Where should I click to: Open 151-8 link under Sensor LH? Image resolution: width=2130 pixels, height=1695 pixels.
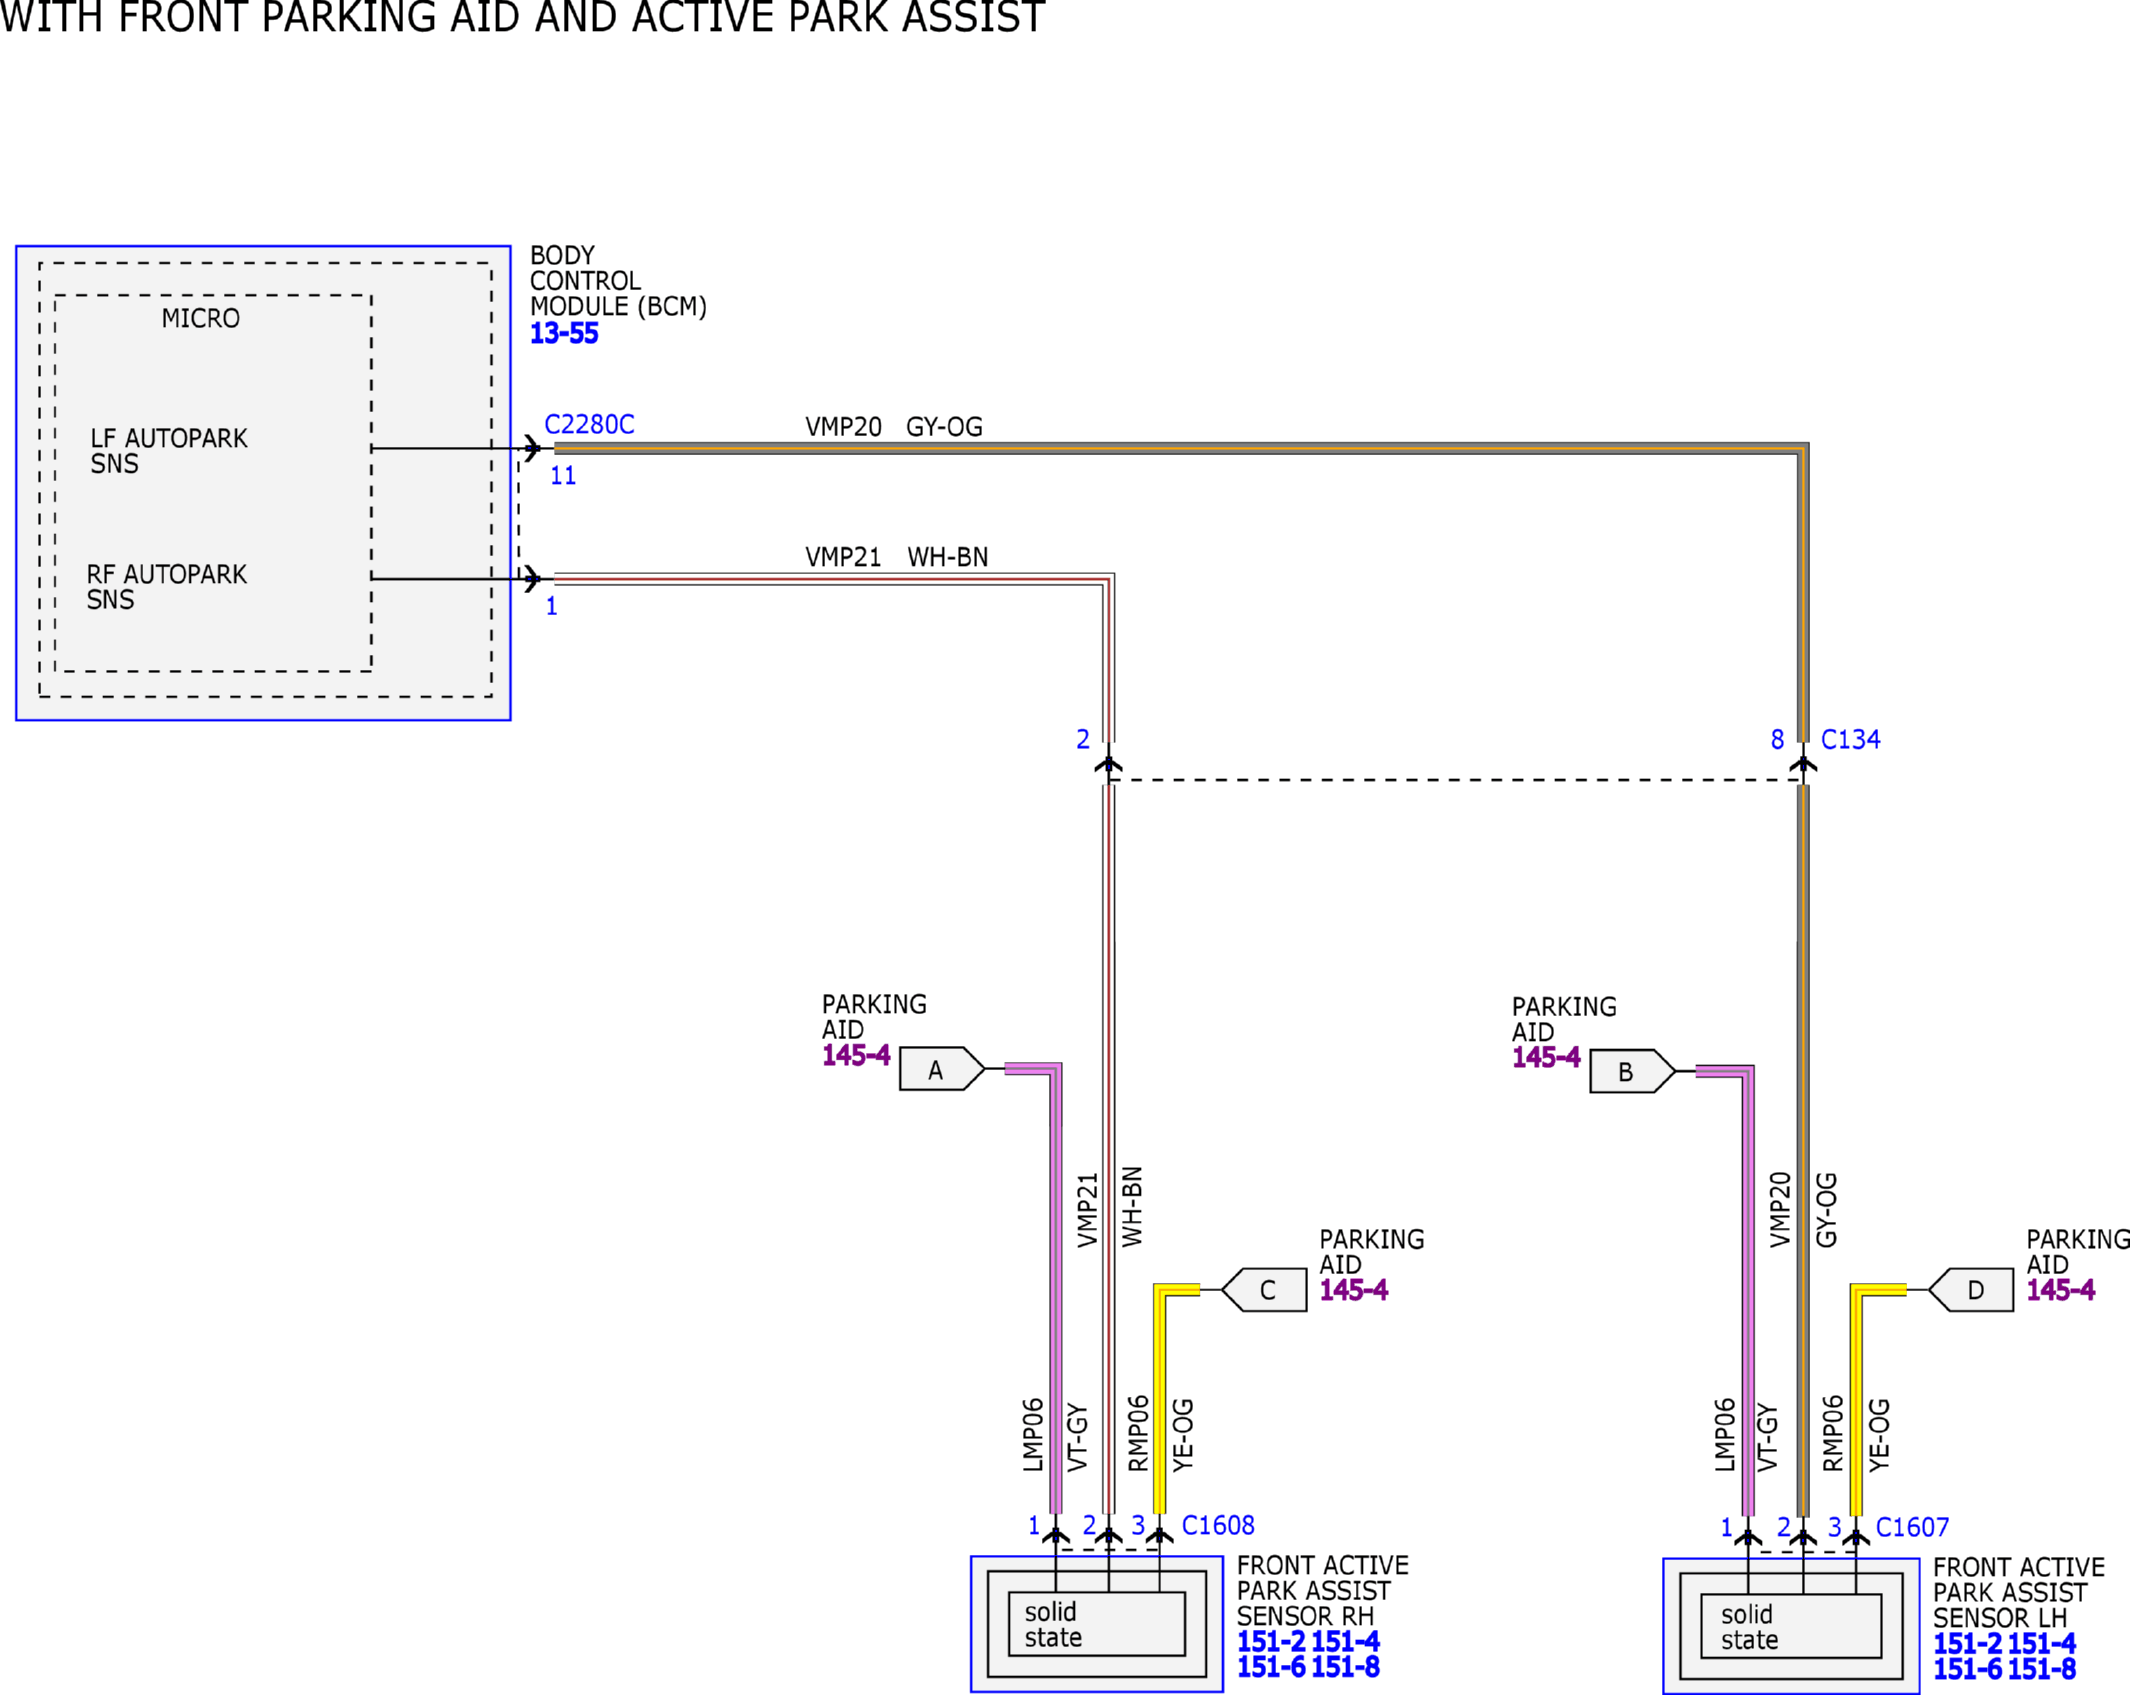click(2042, 1669)
